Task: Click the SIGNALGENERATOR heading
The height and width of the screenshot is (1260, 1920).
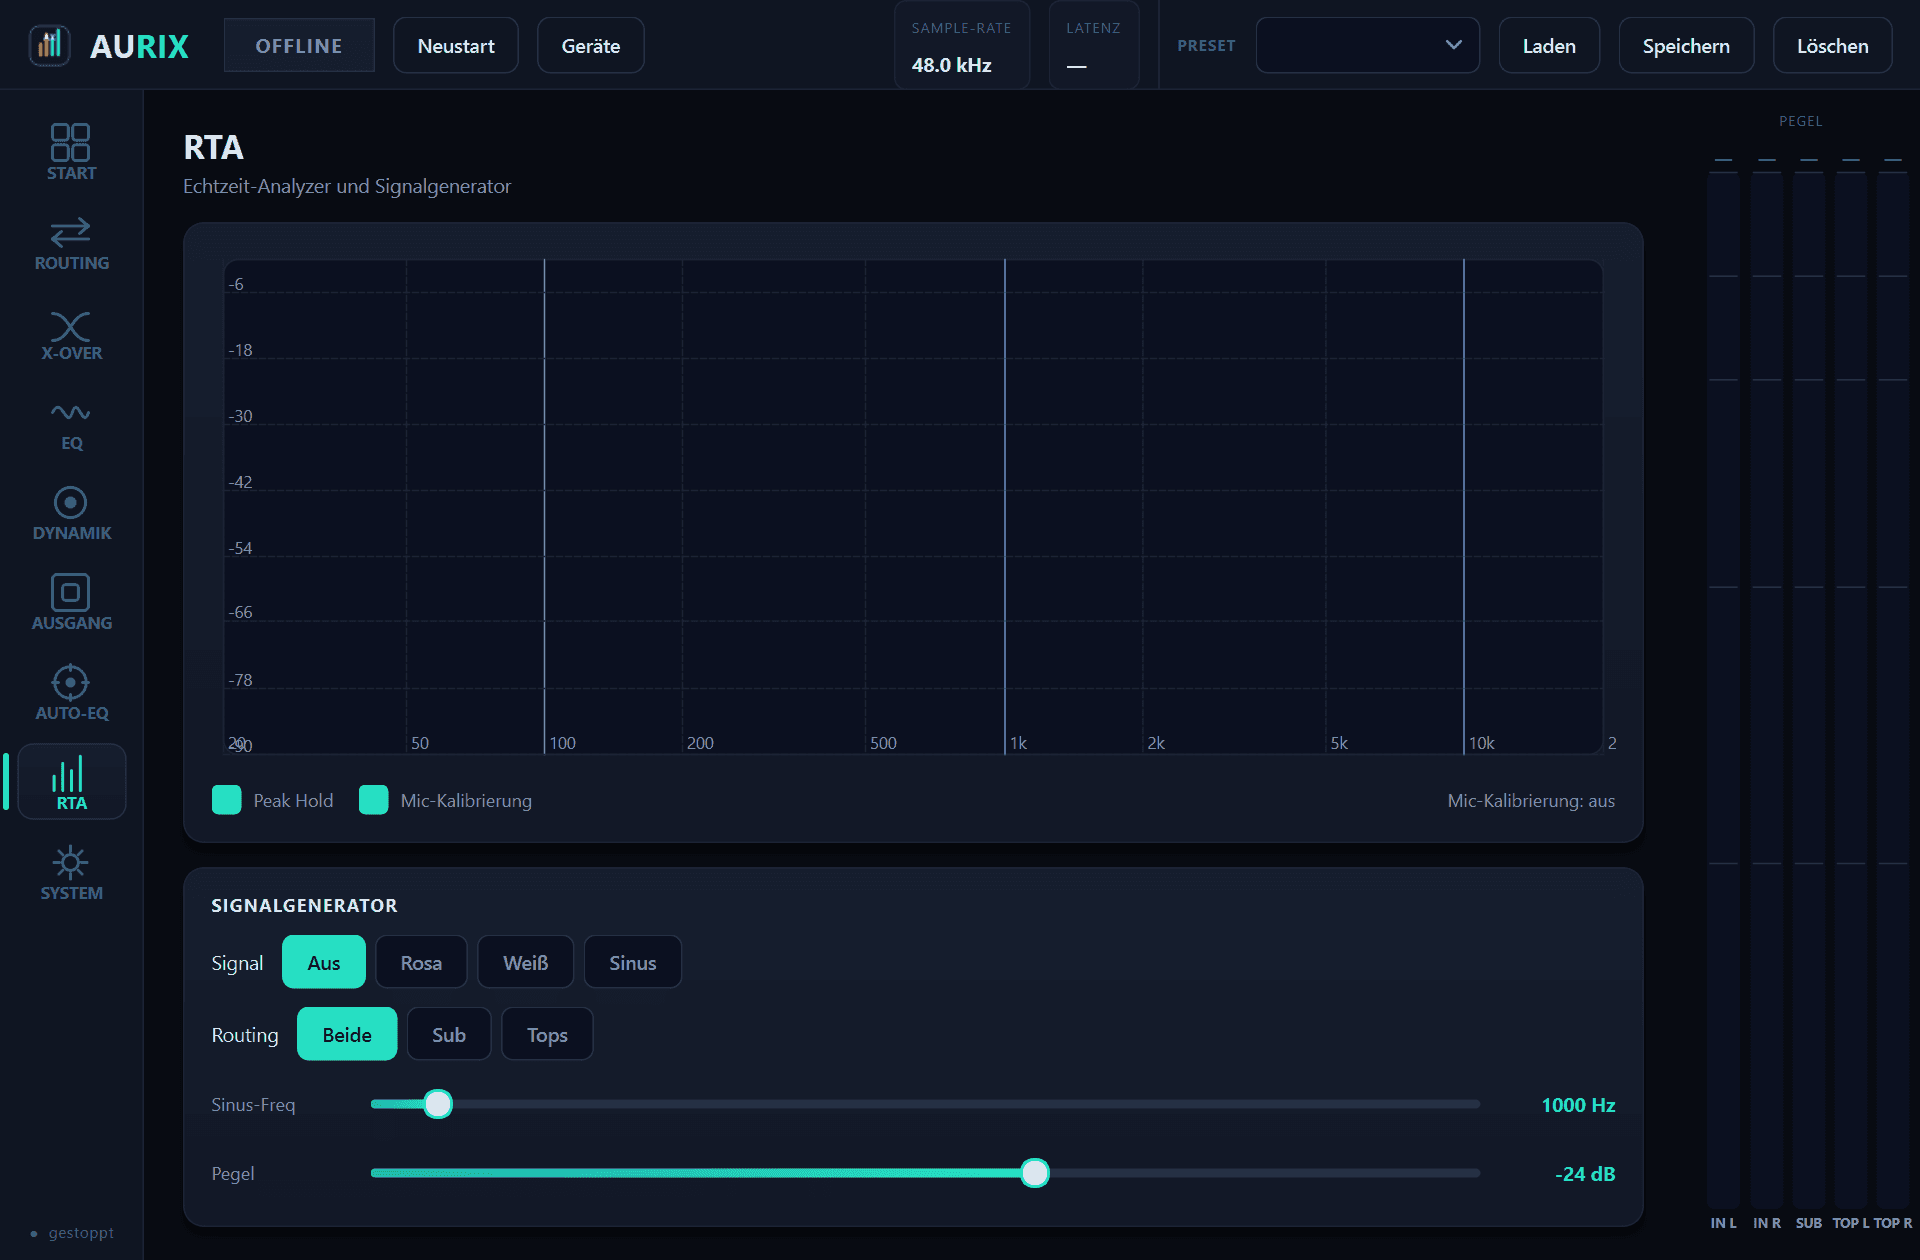Action: pos(304,905)
